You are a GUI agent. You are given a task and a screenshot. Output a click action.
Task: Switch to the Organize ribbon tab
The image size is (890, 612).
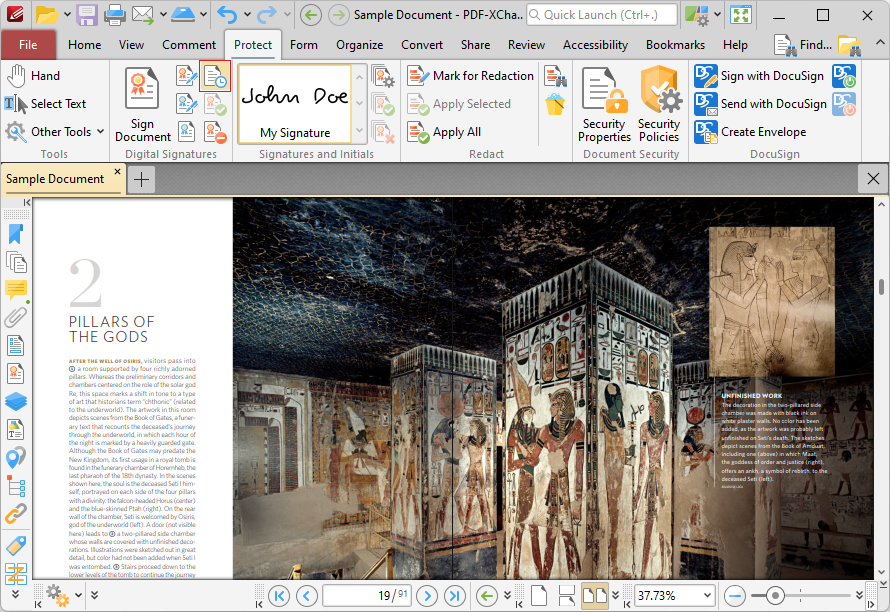click(359, 45)
